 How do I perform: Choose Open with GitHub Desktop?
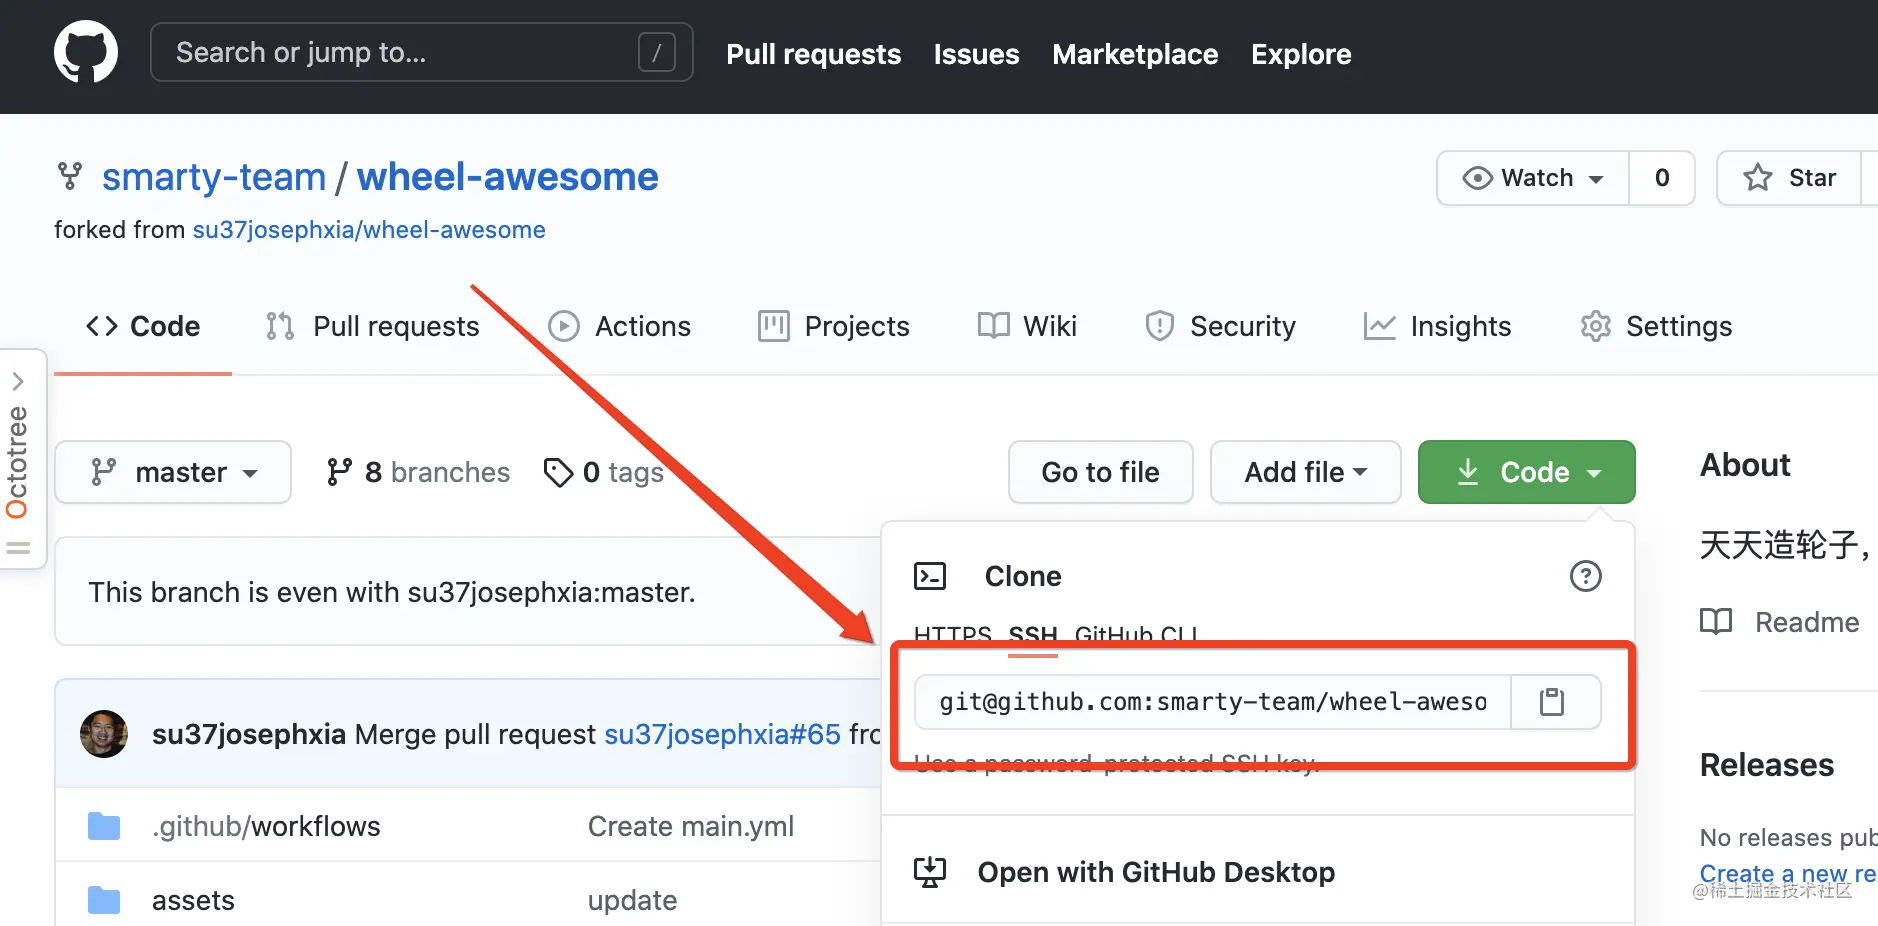point(1156,872)
